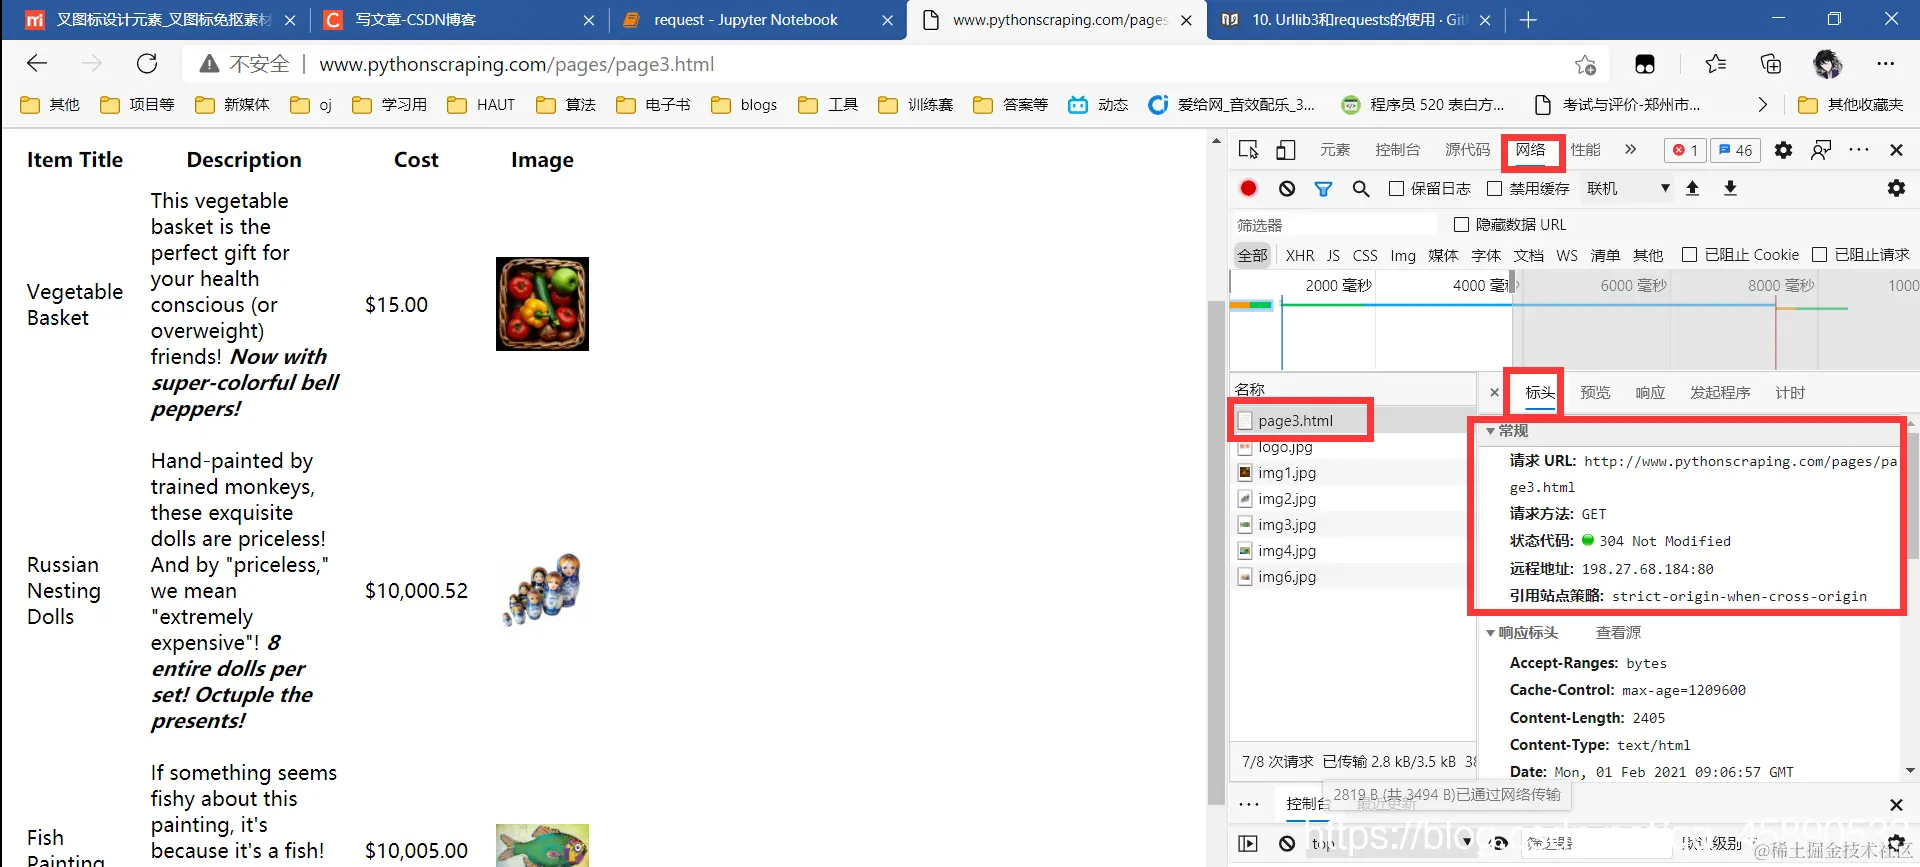Click the message count badge showing 46
The height and width of the screenshot is (867, 1920).
click(x=1736, y=150)
